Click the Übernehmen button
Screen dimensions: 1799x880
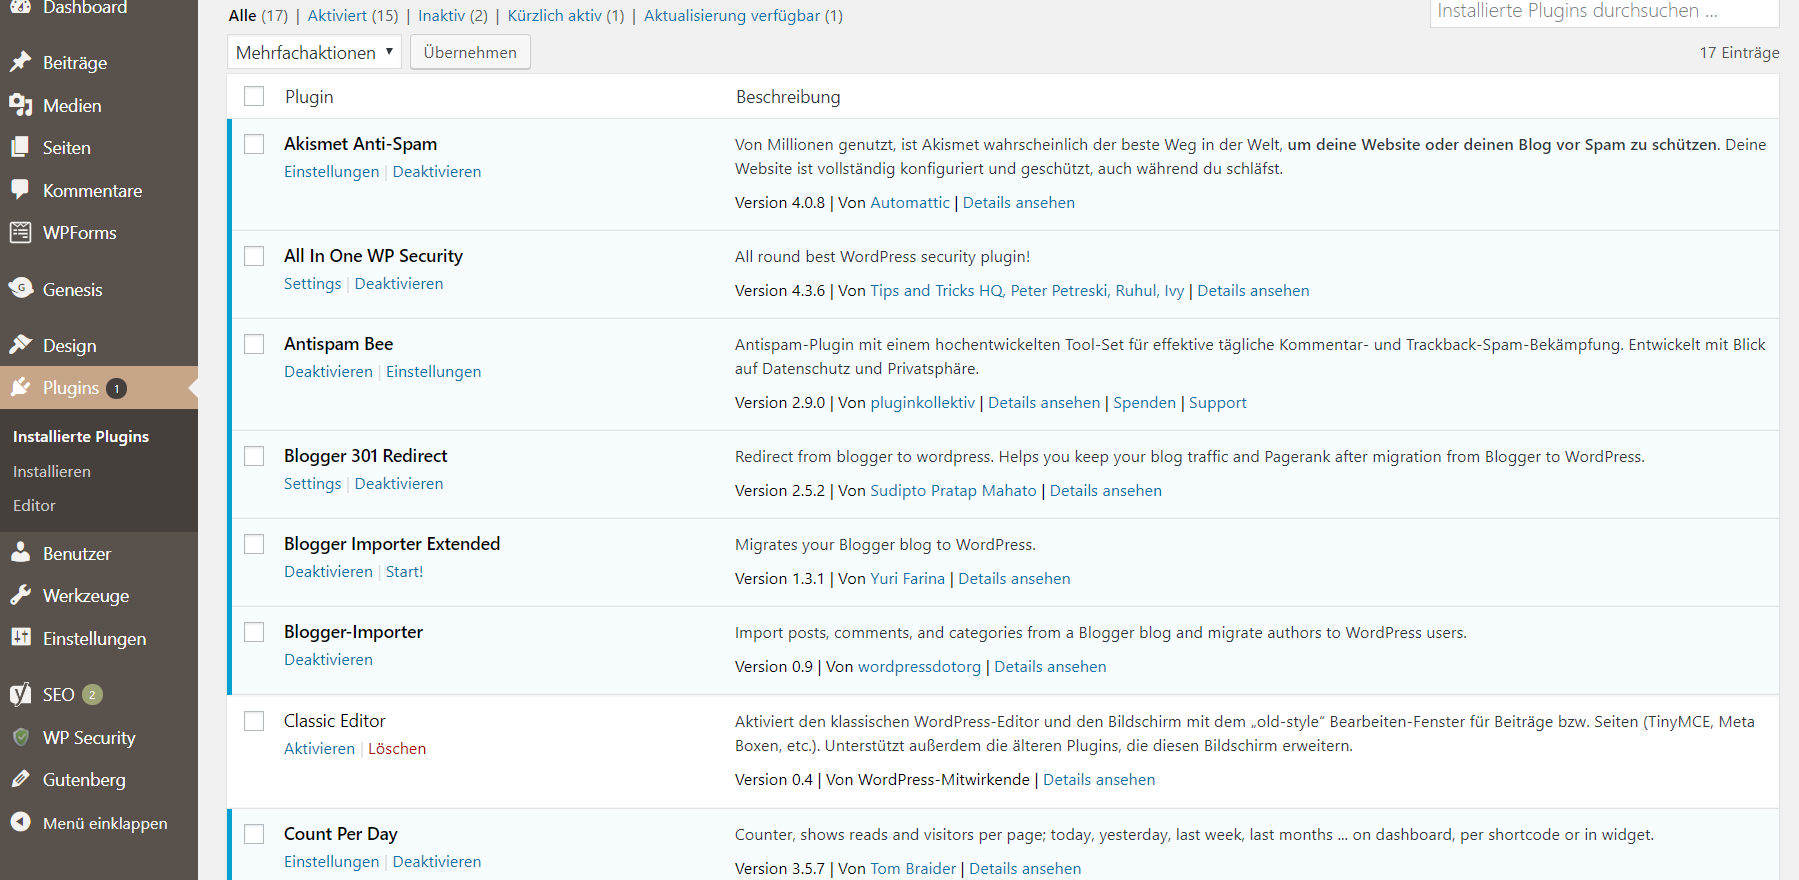pos(470,52)
